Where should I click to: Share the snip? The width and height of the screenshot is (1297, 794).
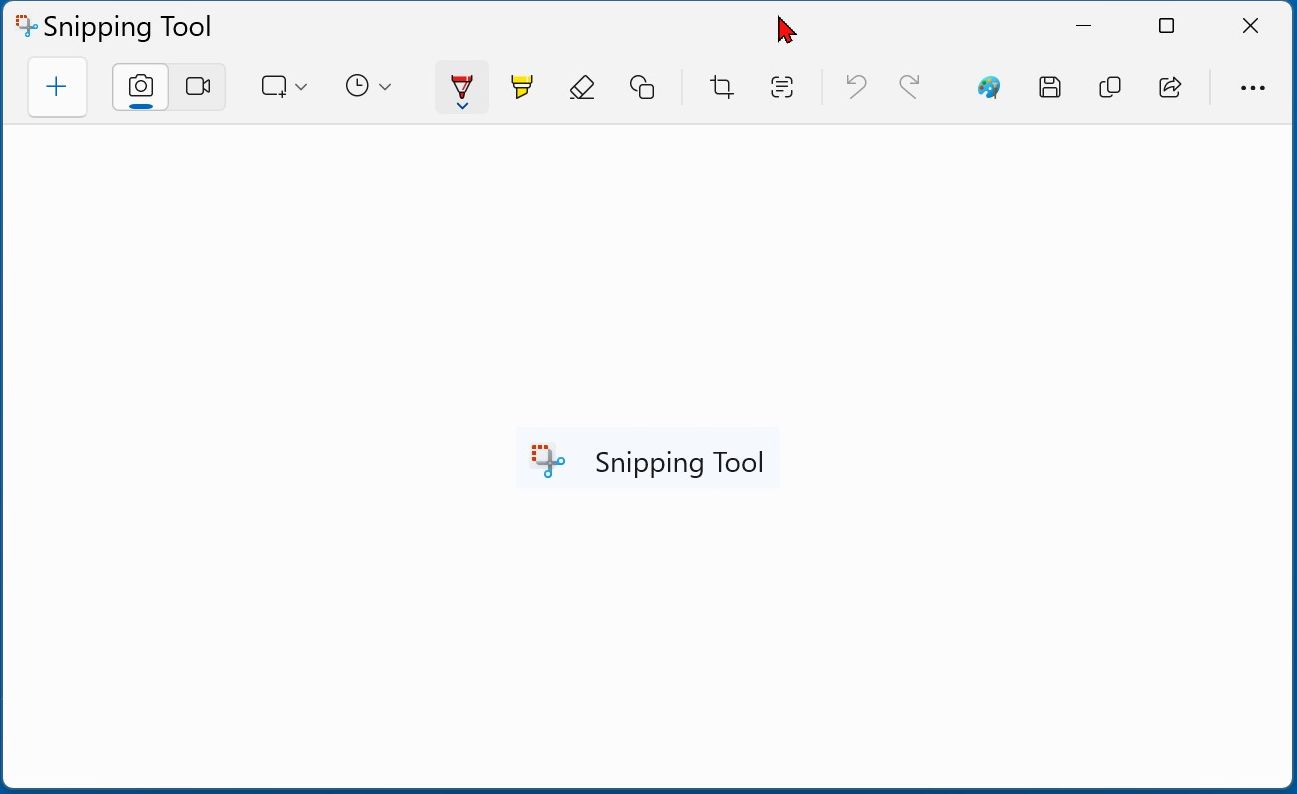[1170, 87]
